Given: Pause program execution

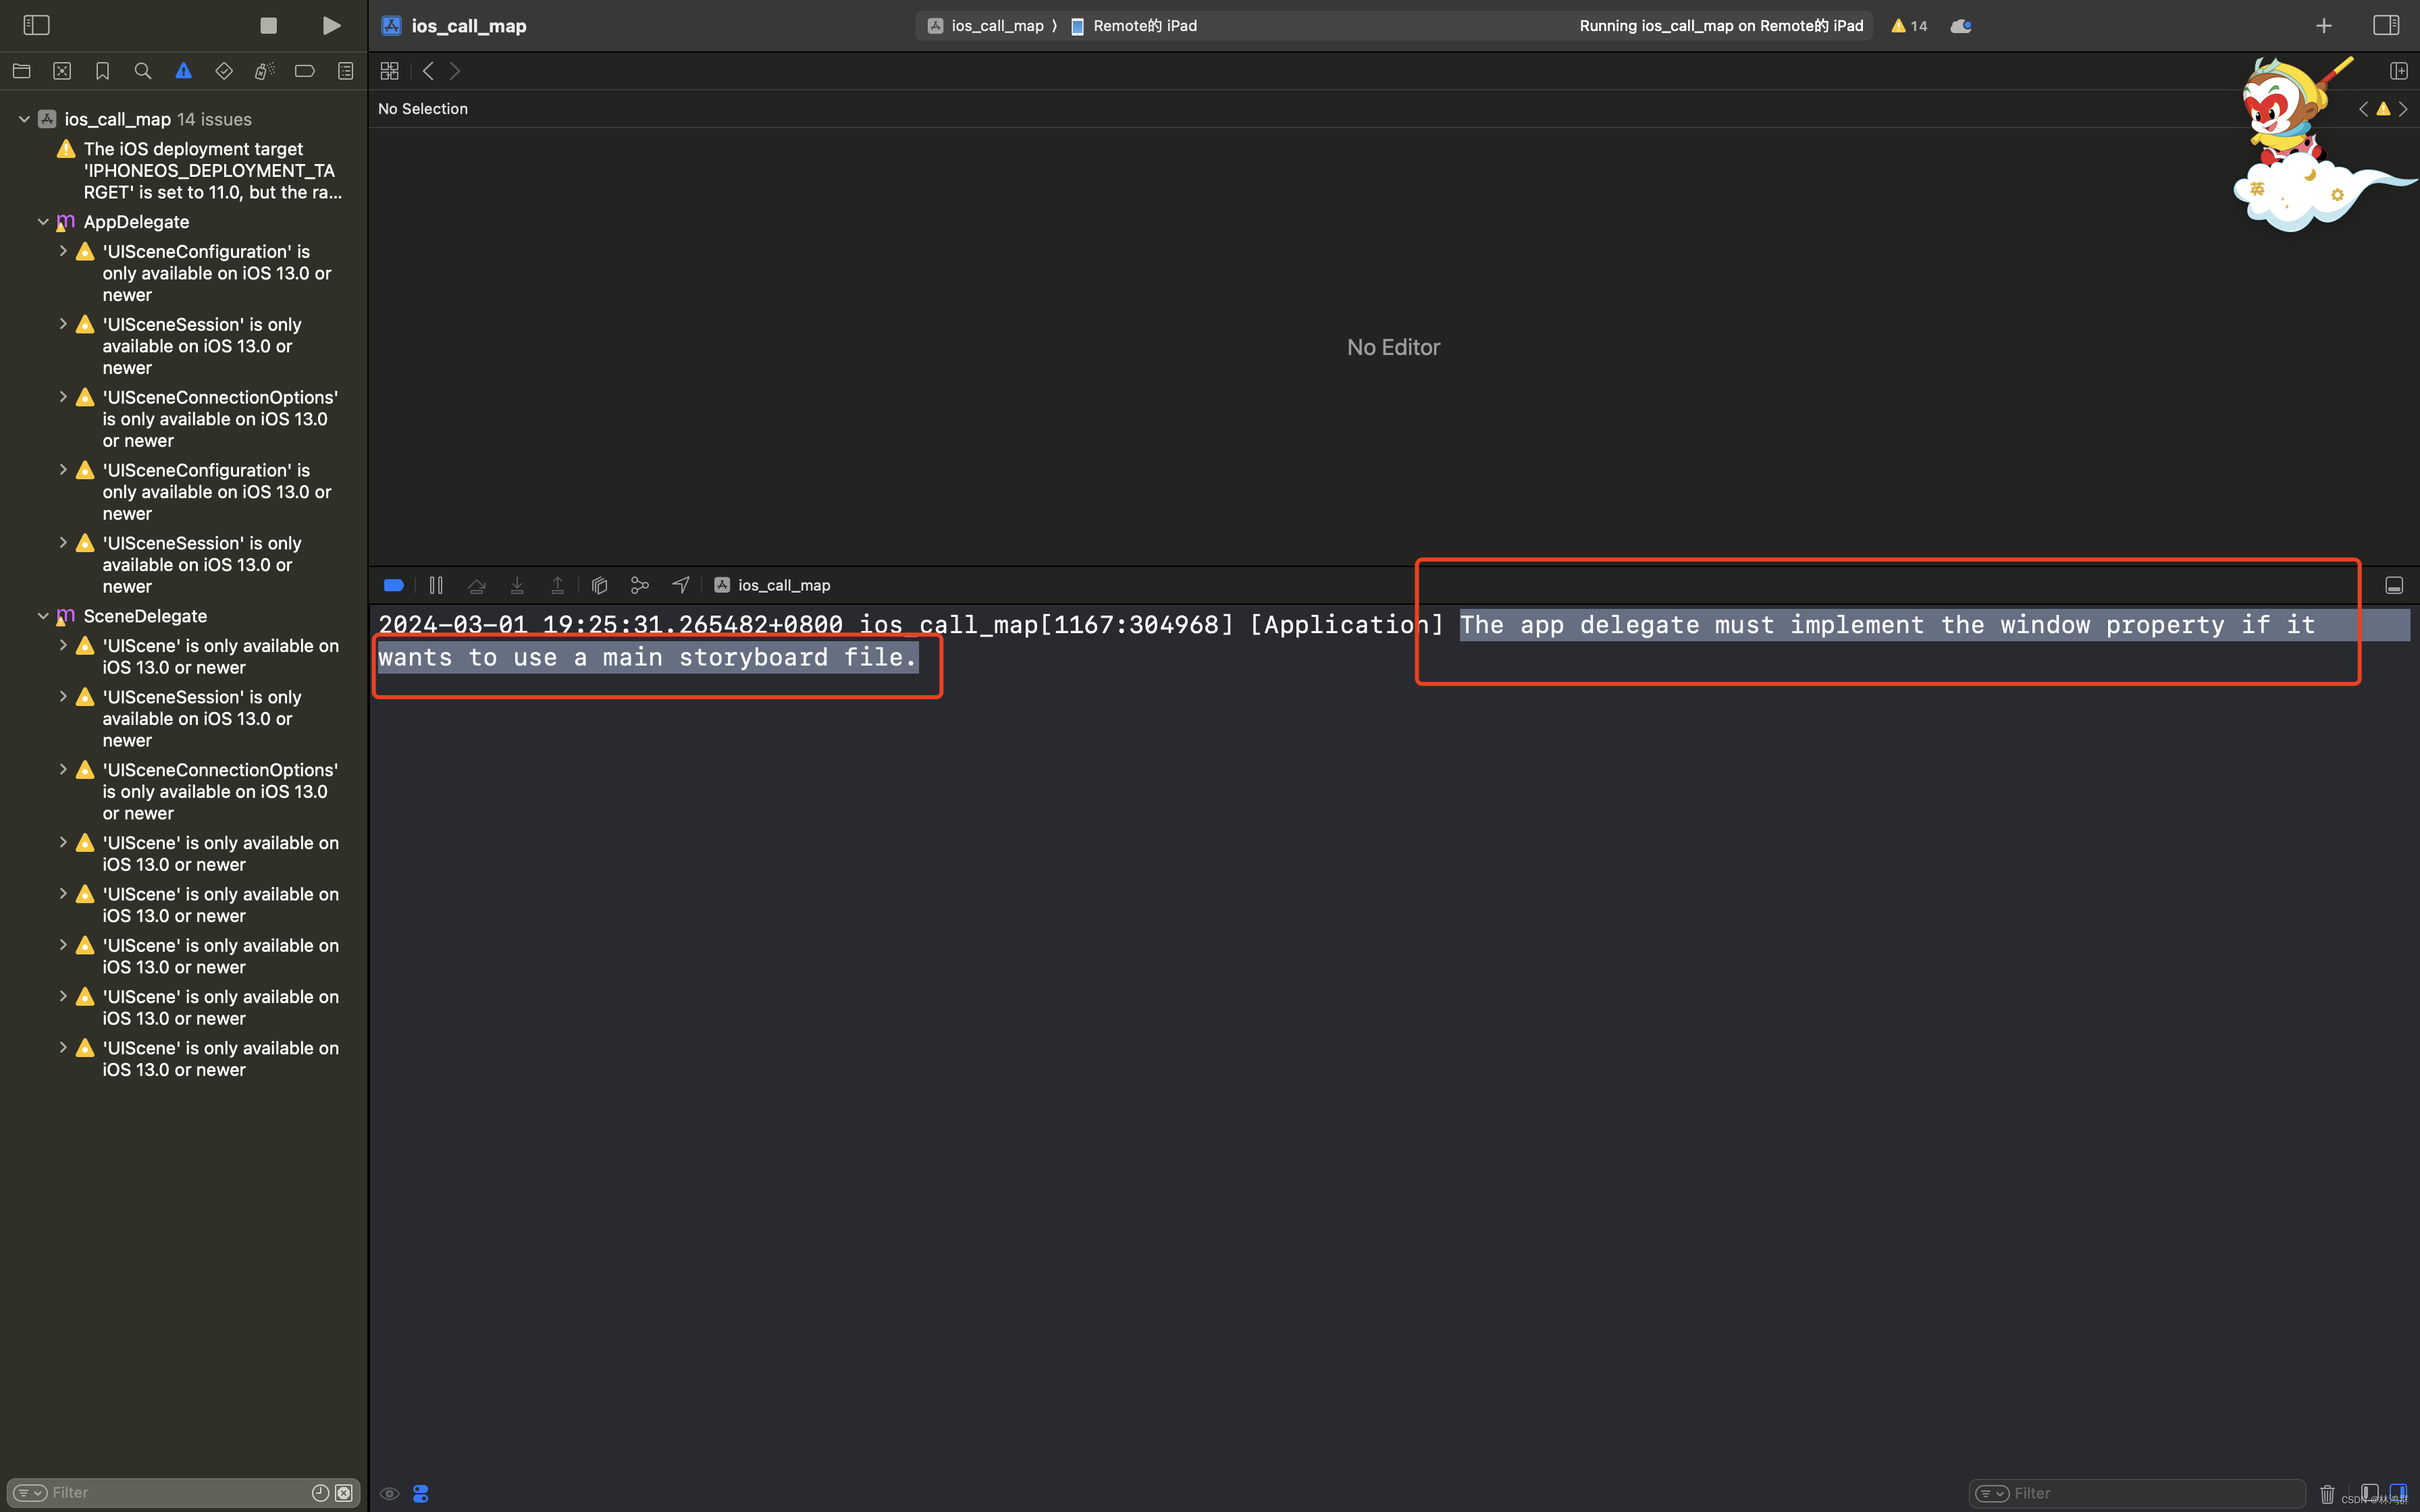Looking at the screenshot, I should tap(436, 586).
